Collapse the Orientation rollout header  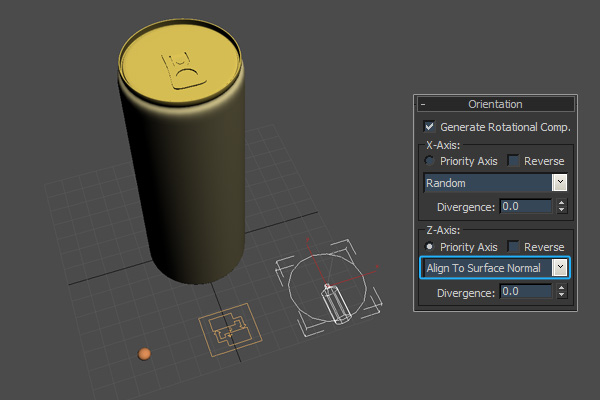(496, 104)
